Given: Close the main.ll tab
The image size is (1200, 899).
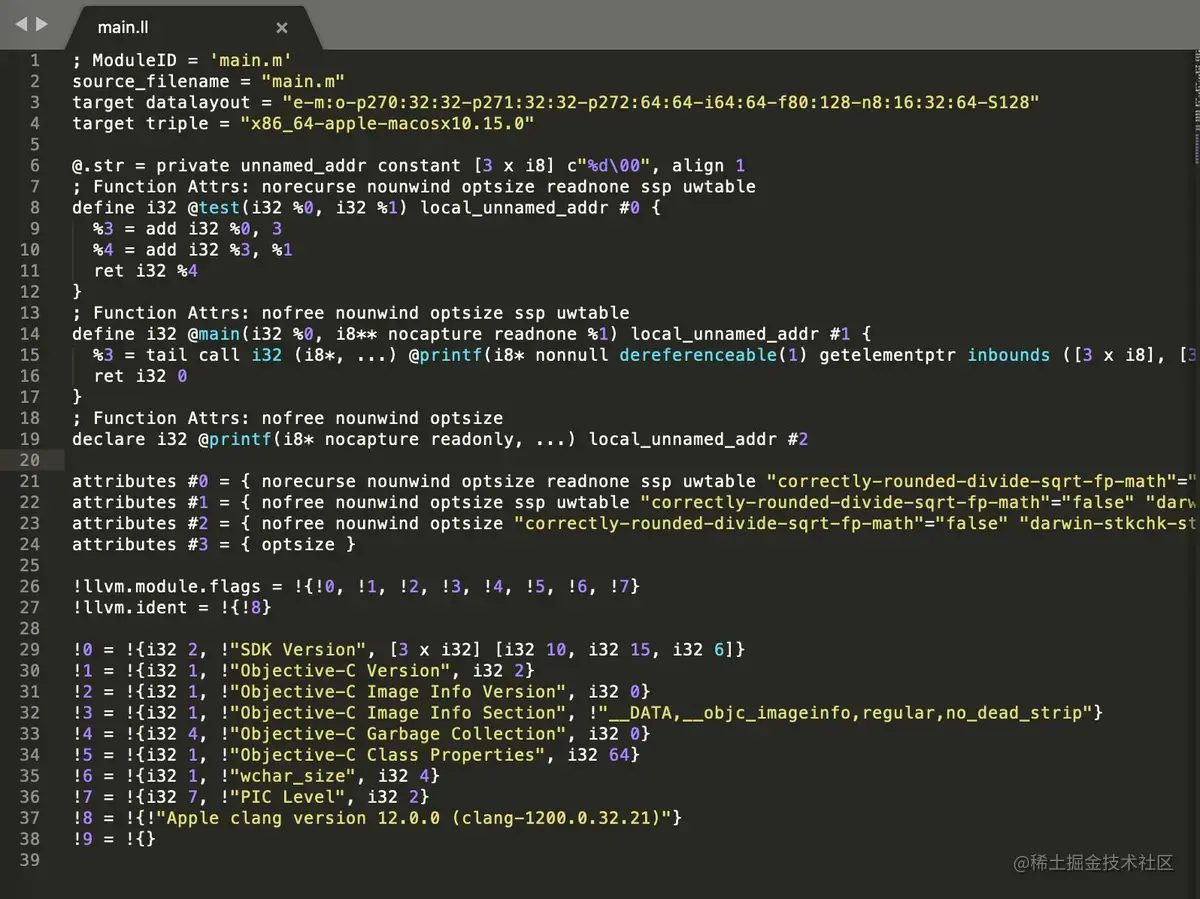Looking at the screenshot, I should point(282,28).
